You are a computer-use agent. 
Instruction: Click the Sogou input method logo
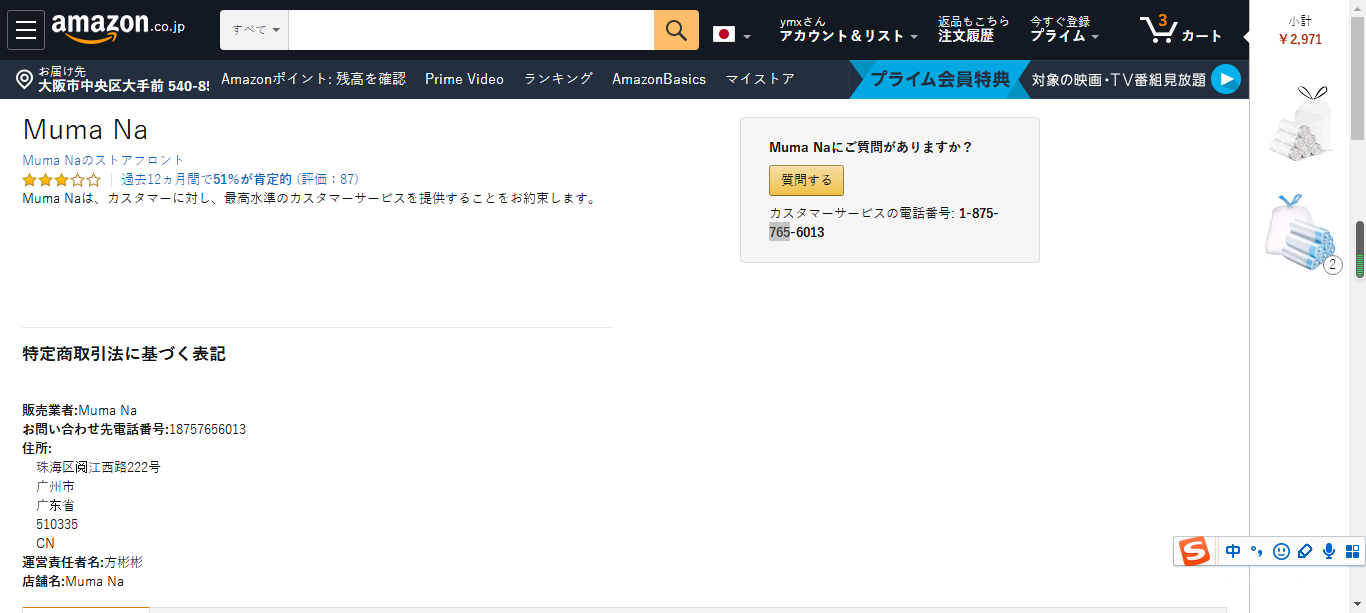(1194, 551)
